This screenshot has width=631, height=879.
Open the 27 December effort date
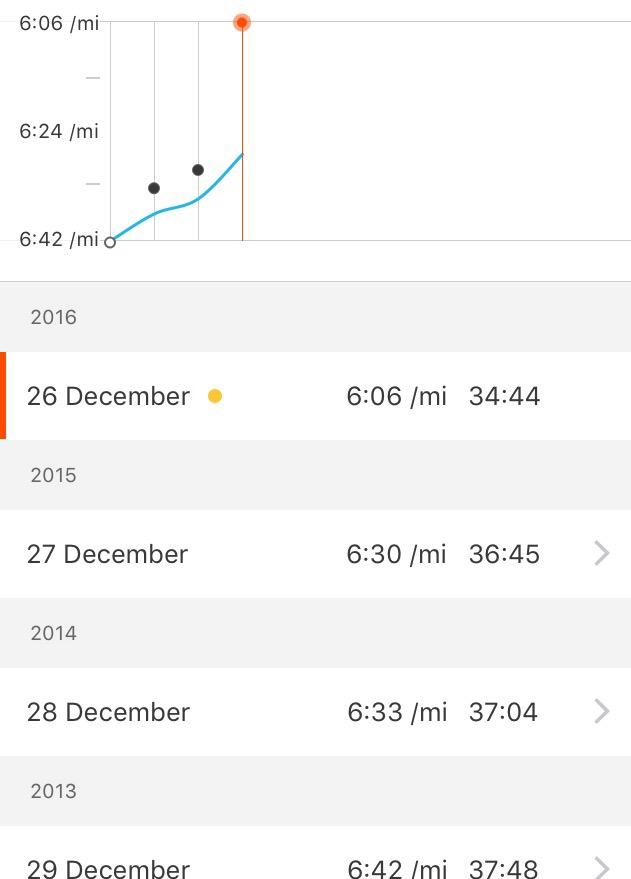click(x=107, y=554)
